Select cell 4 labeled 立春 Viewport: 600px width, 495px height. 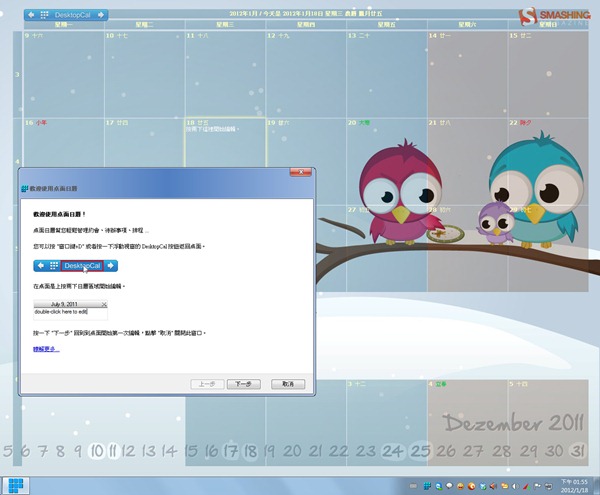click(468, 422)
